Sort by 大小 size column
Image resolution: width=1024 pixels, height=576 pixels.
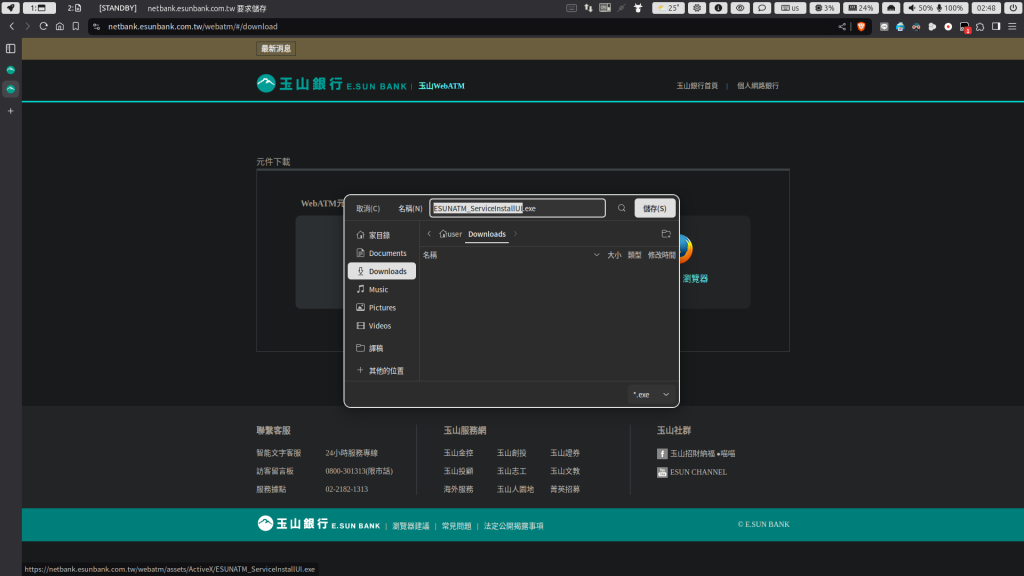tap(614, 255)
